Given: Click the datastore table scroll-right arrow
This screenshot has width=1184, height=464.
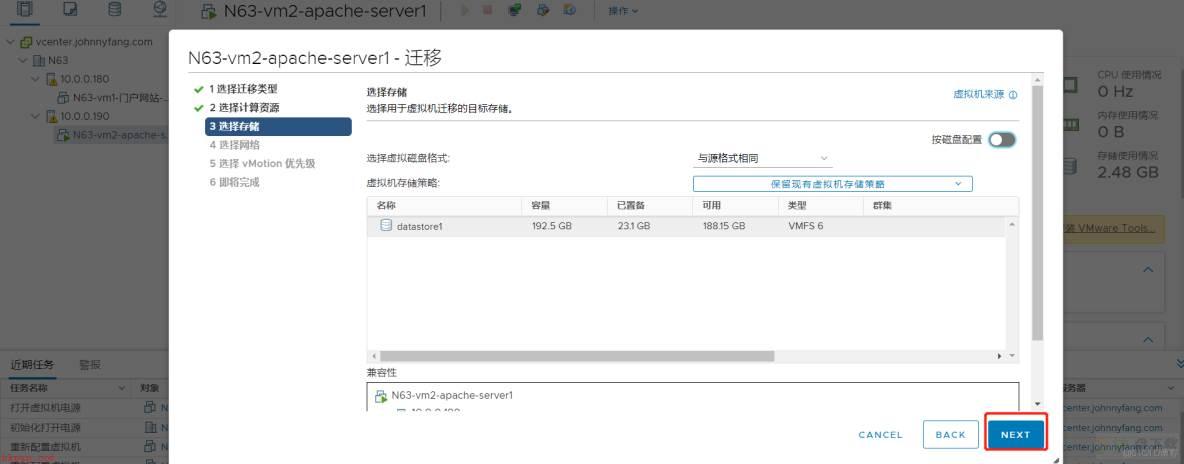Looking at the screenshot, I should (1000, 356).
